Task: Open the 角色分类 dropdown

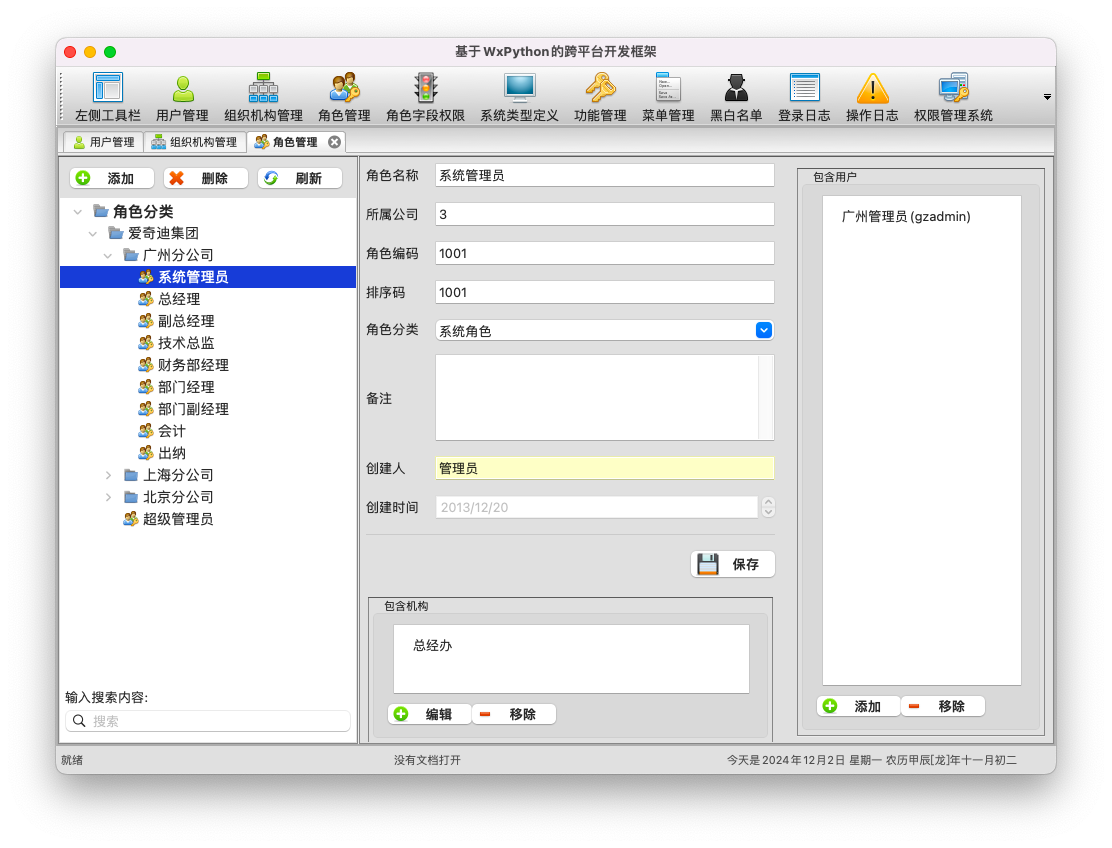Action: coord(764,330)
